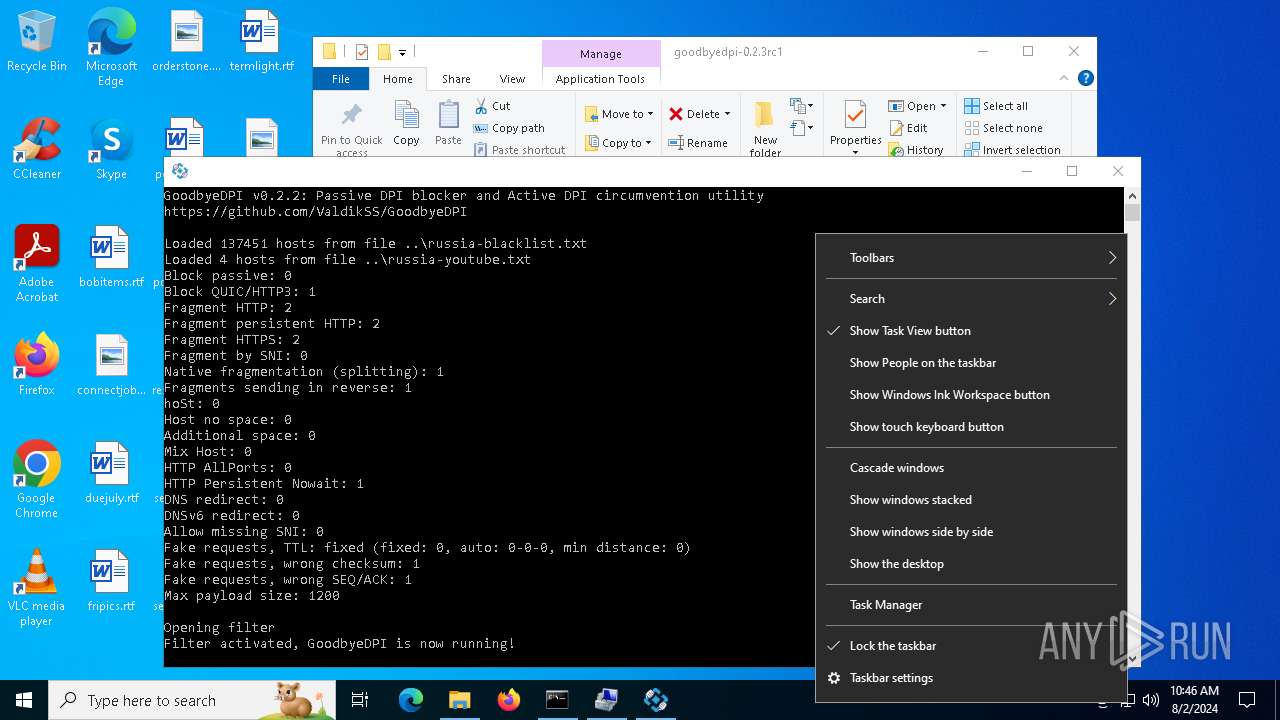1280x720 pixels.
Task: Click New folder icon in ribbon
Action: tap(765, 128)
